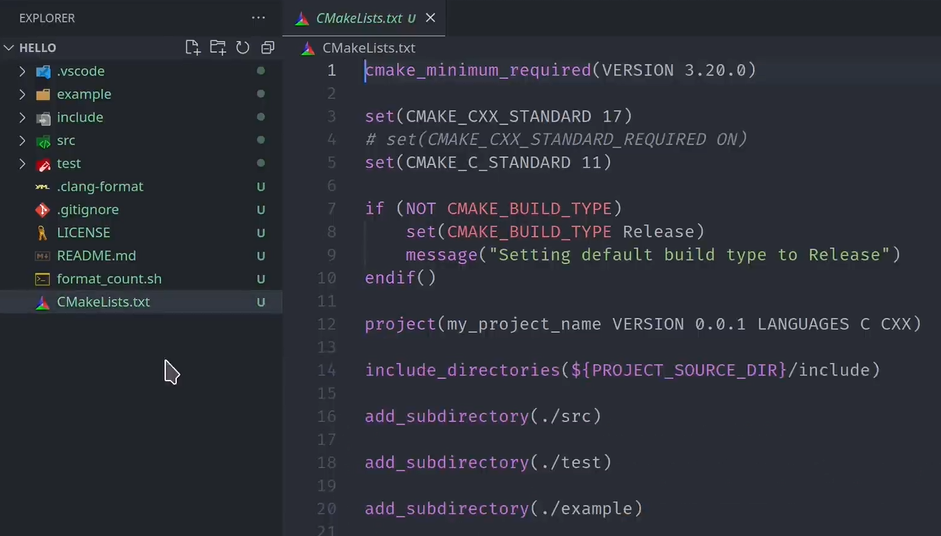Expand the include folder chevron
The image size is (941, 536).
[x=22, y=117]
